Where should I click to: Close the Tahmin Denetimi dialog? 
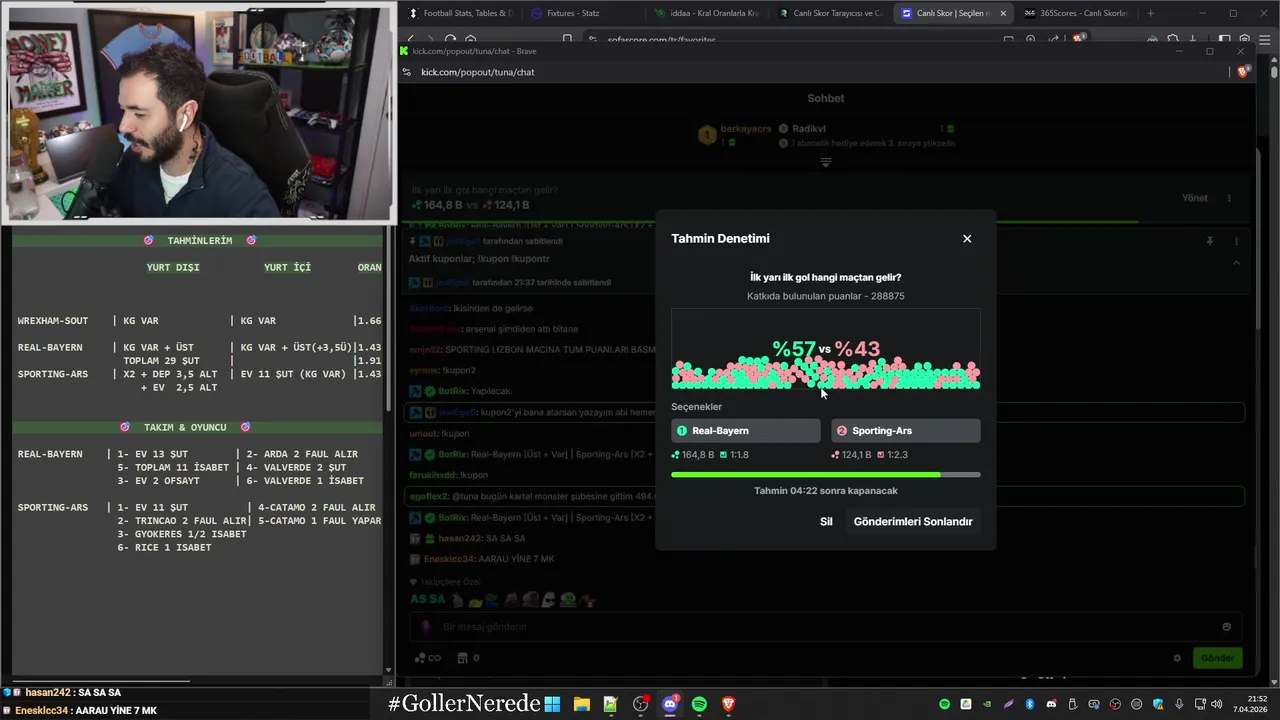tap(967, 238)
